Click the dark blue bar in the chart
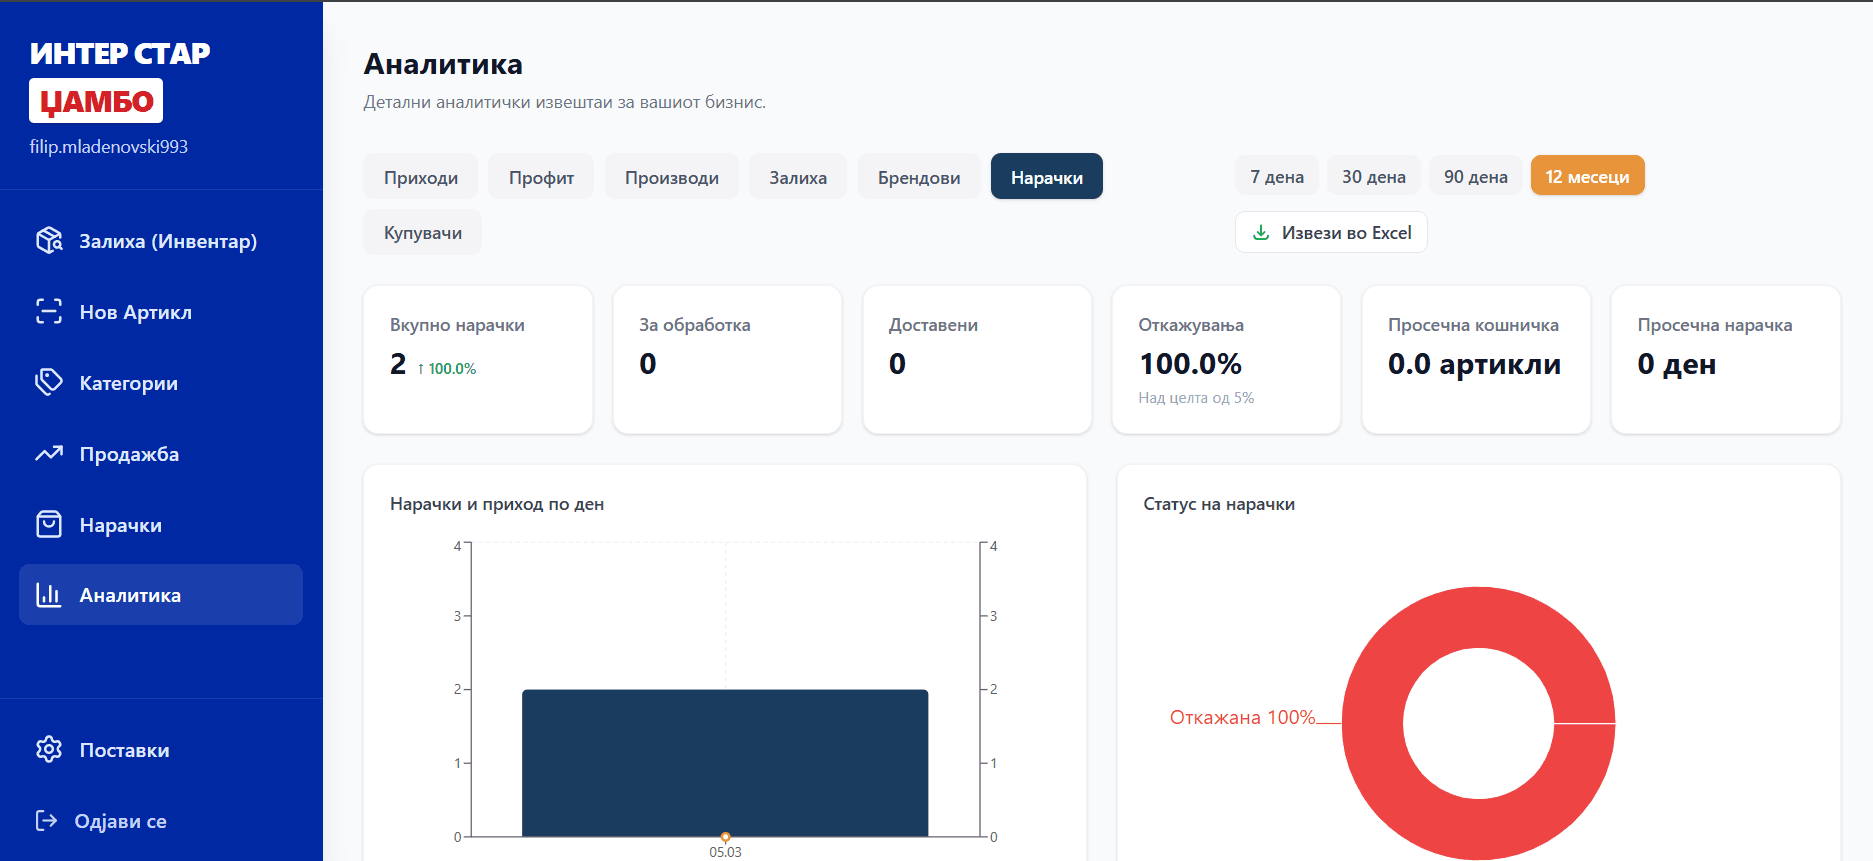Image resolution: width=1873 pixels, height=861 pixels. point(725,763)
